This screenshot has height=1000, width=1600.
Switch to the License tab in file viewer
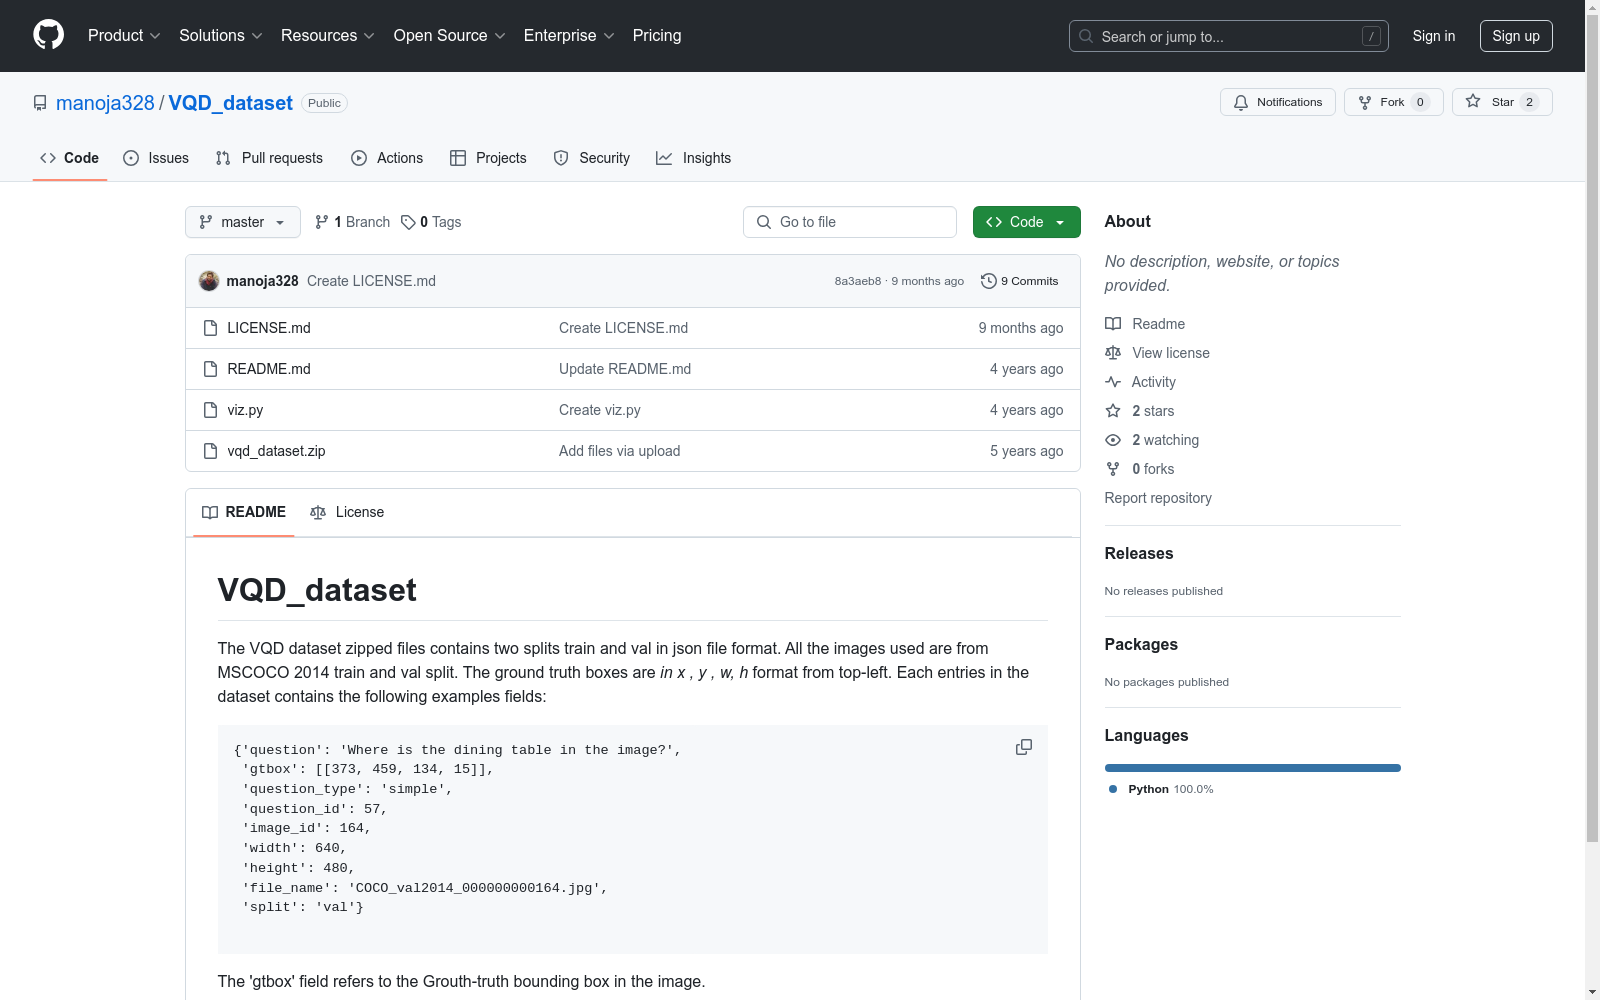(347, 512)
